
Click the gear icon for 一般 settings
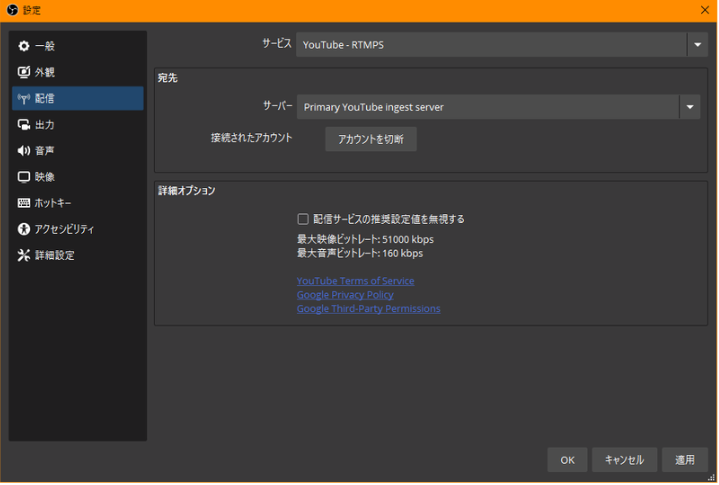(24, 46)
